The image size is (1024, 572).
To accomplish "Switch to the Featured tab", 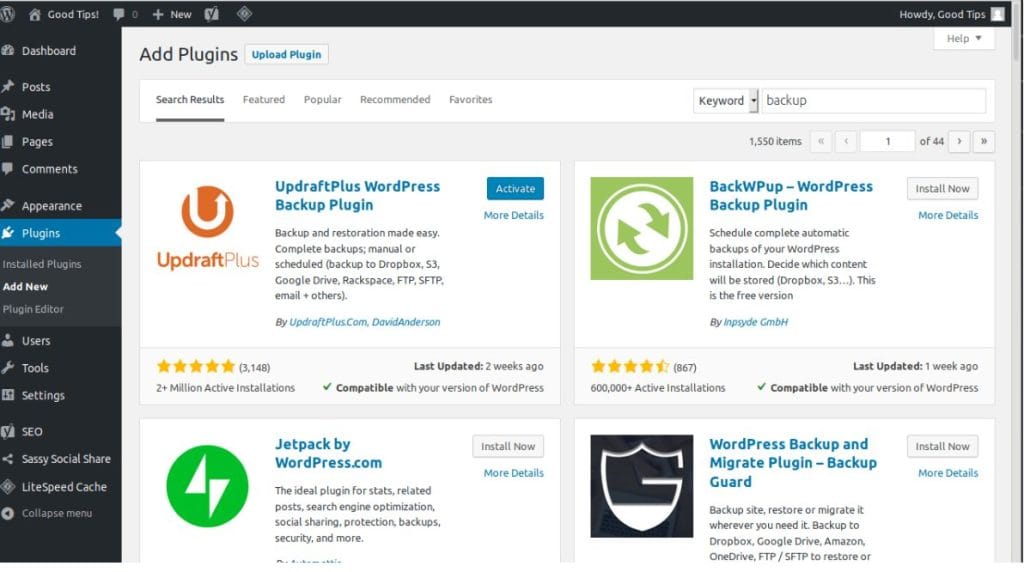I will (264, 100).
